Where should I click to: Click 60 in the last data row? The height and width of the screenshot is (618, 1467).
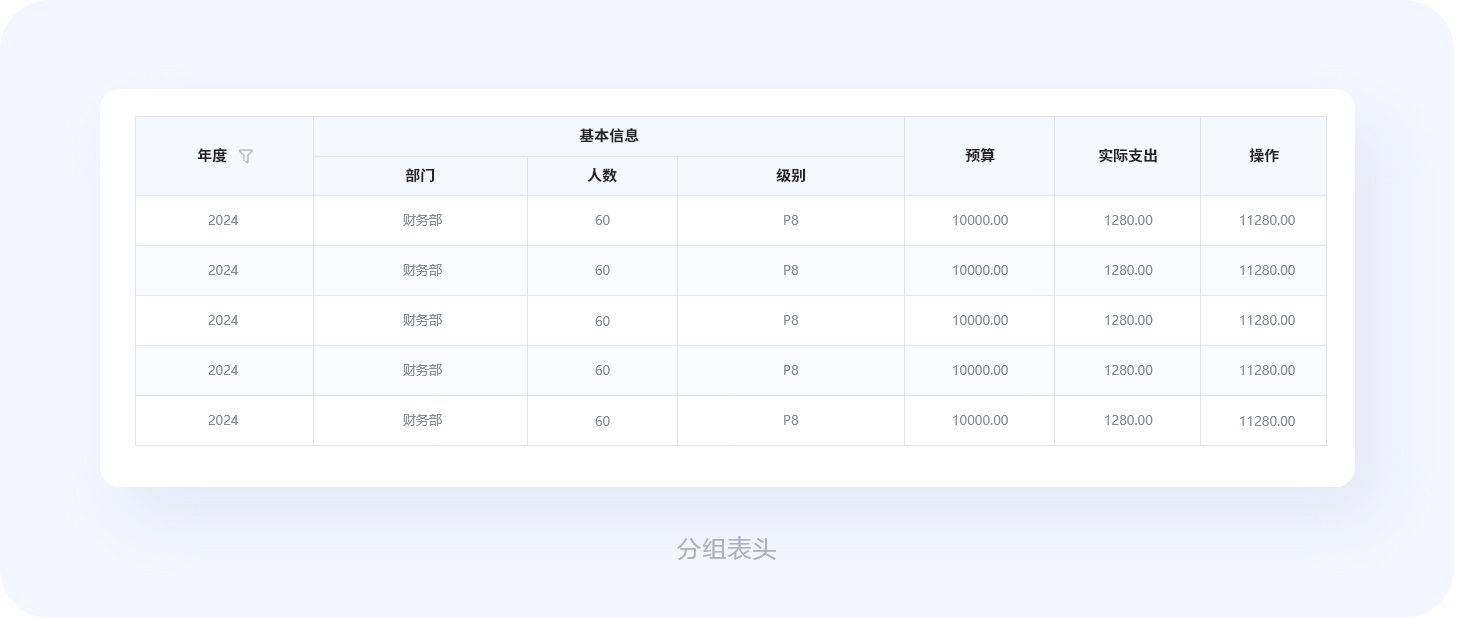point(602,421)
